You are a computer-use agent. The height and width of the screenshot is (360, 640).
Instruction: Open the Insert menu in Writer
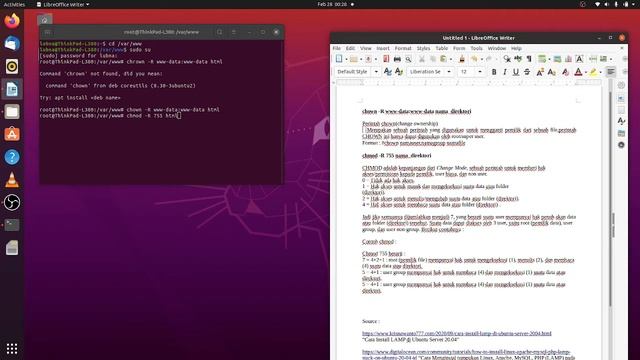[383, 48]
